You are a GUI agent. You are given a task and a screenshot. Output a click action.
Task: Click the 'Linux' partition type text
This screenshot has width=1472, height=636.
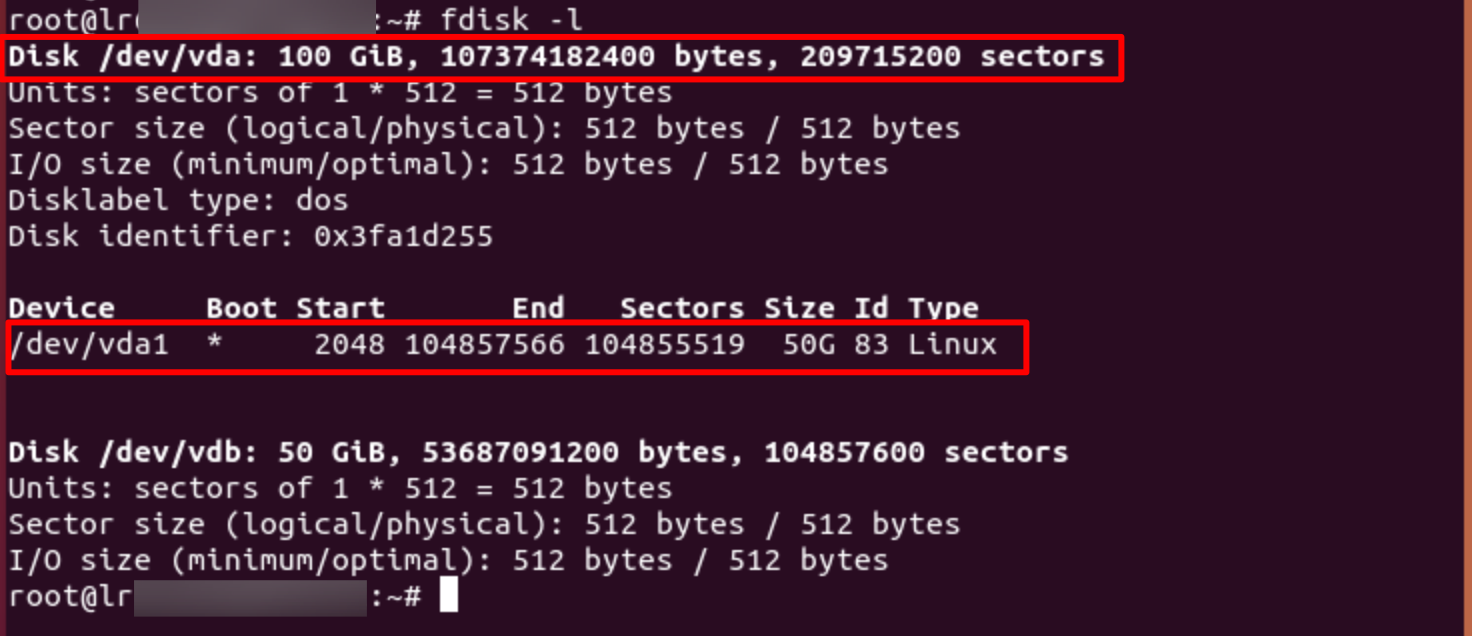pos(952,345)
